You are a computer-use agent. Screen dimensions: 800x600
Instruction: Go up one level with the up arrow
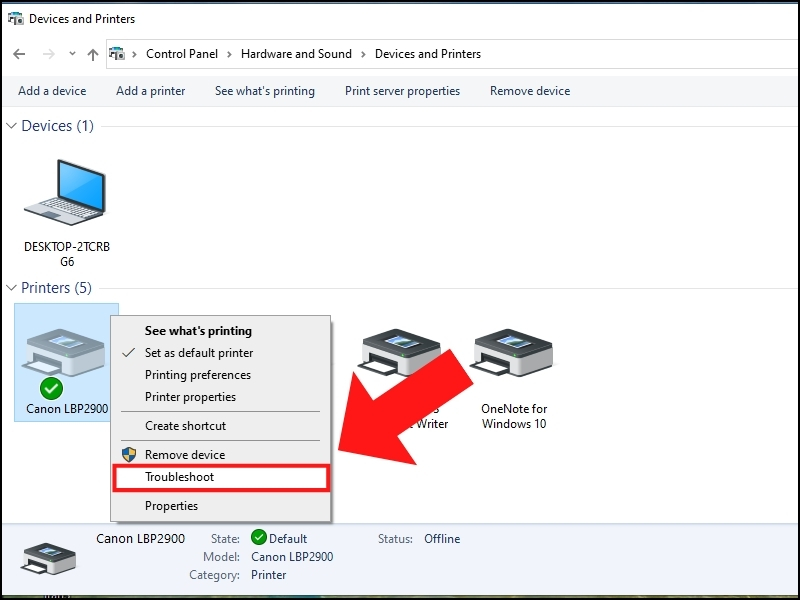[x=93, y=54]
